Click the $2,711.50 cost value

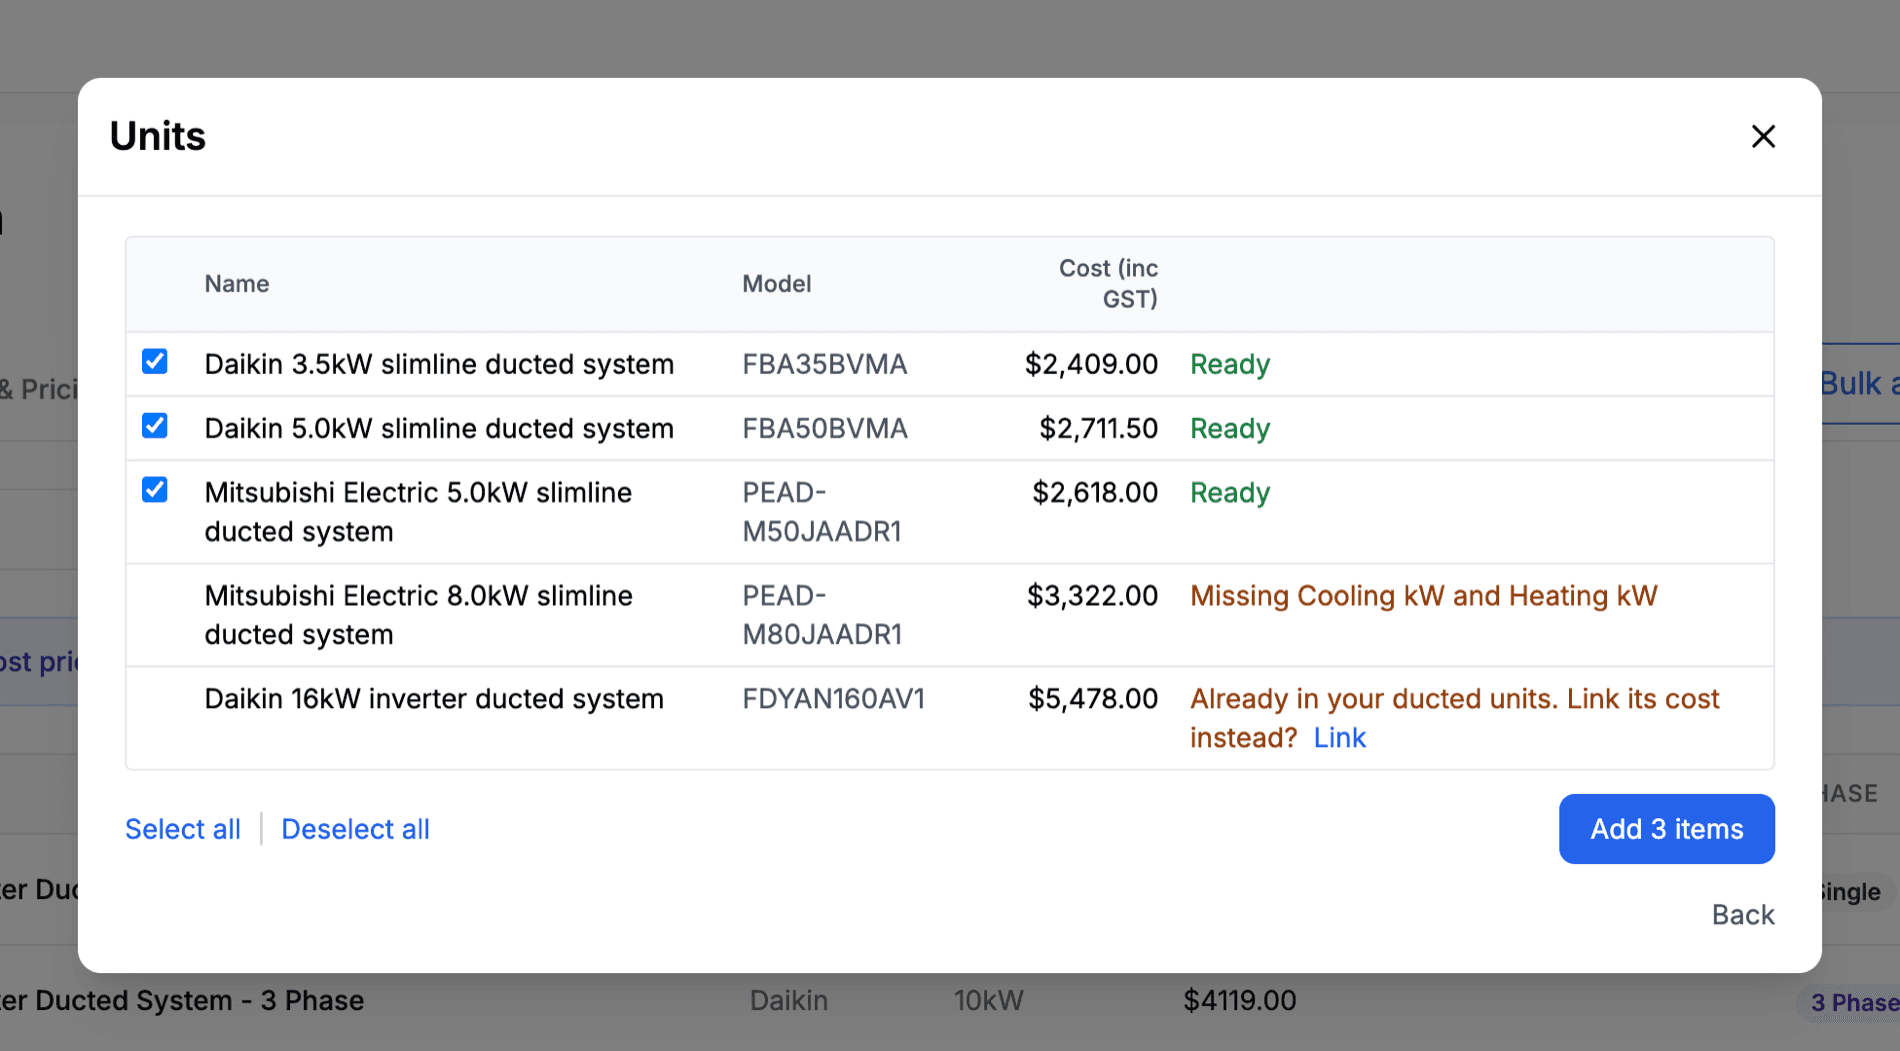pos(1098,428)
